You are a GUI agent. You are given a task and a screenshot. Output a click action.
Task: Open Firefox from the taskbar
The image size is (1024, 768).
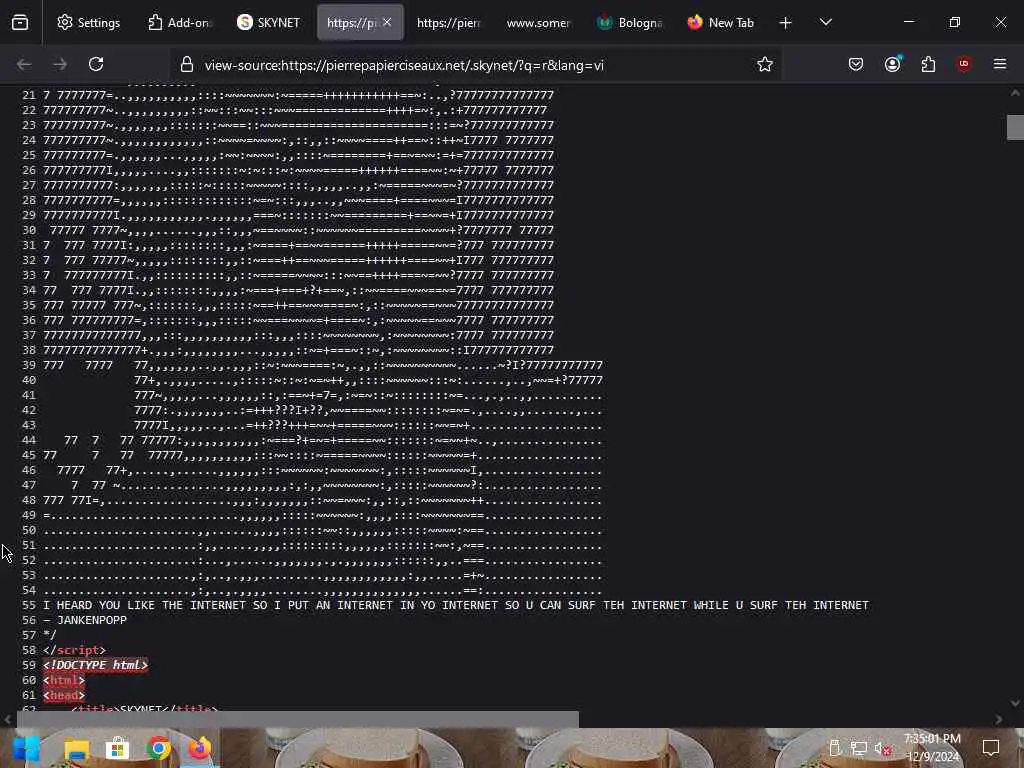coord(200,748)
